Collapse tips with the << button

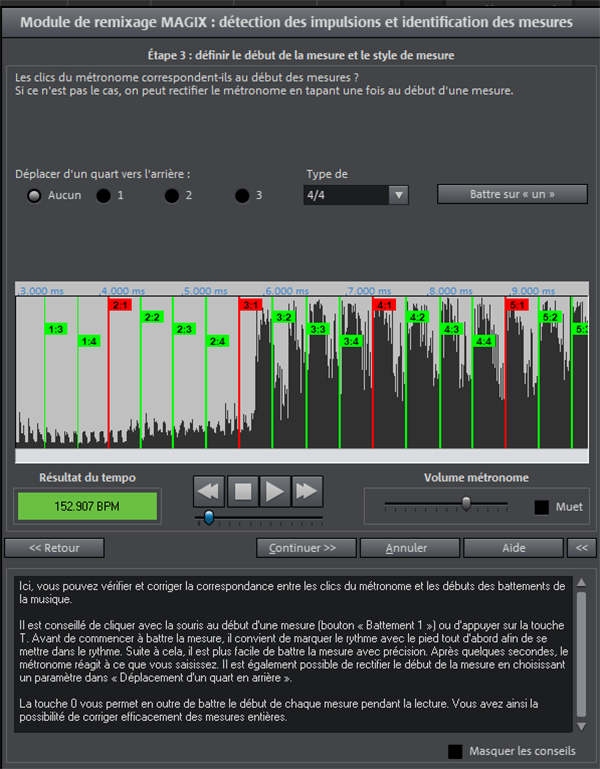(582, 548)
